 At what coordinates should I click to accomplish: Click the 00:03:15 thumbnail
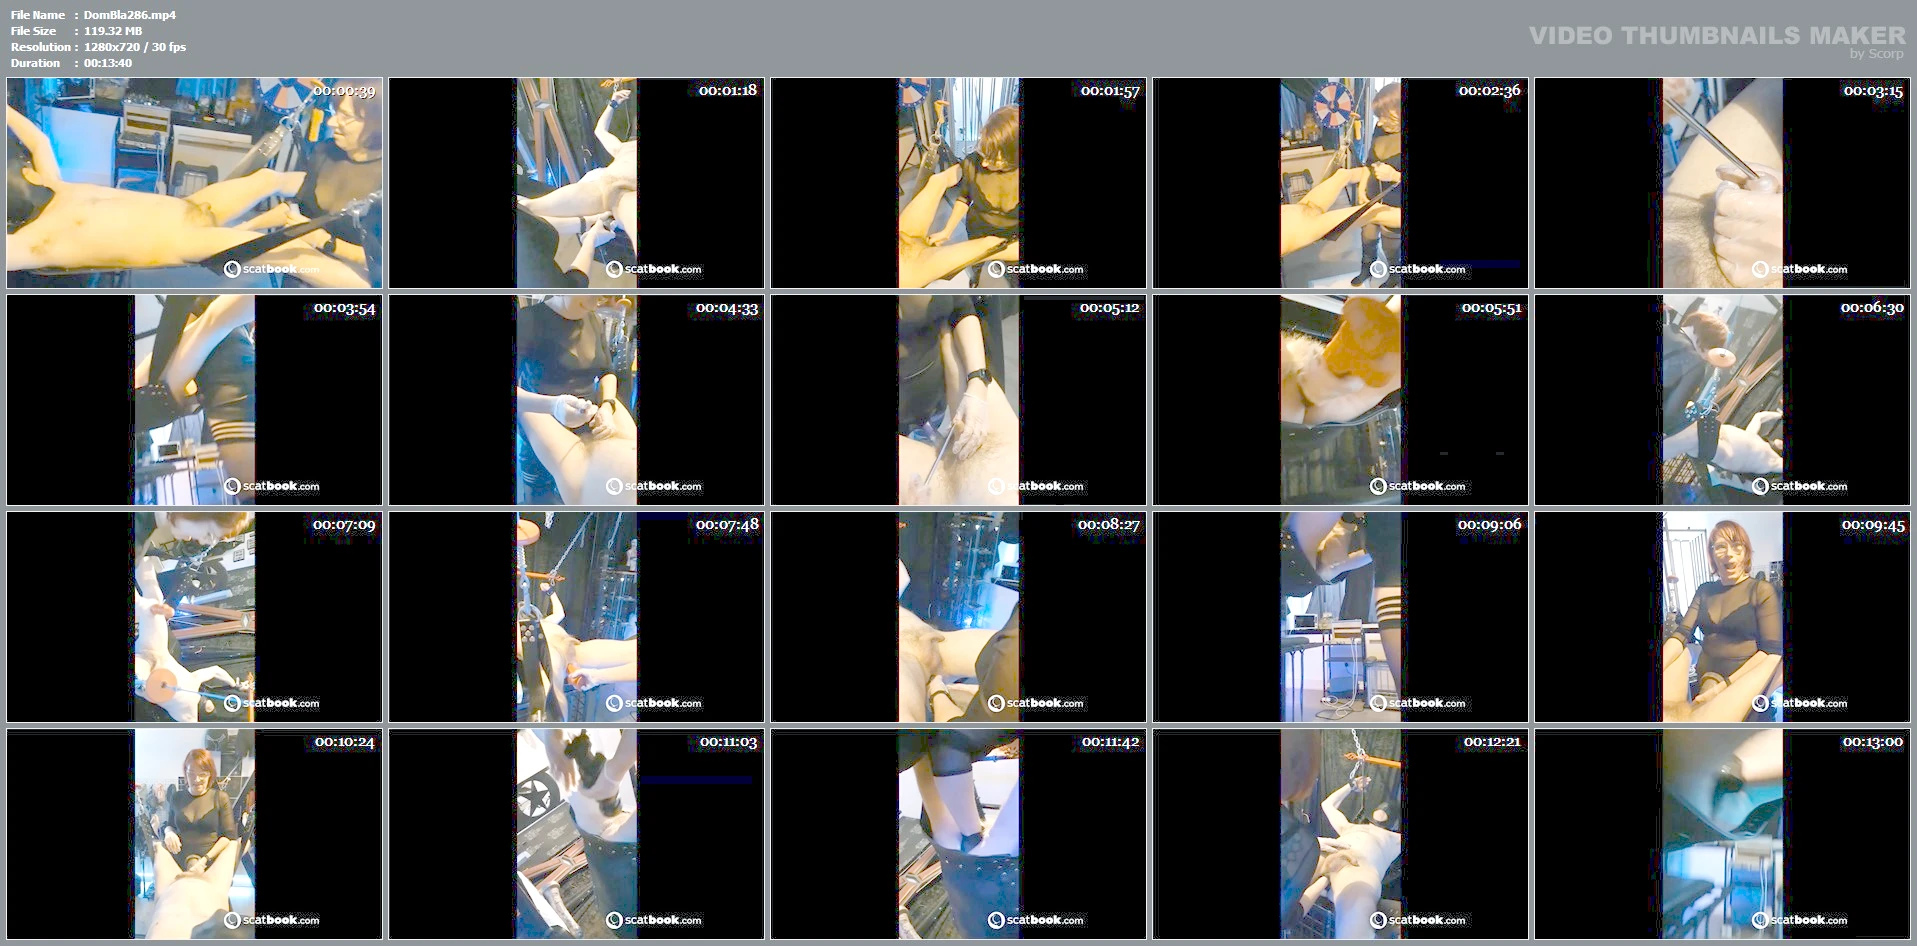pos(1722,183)
